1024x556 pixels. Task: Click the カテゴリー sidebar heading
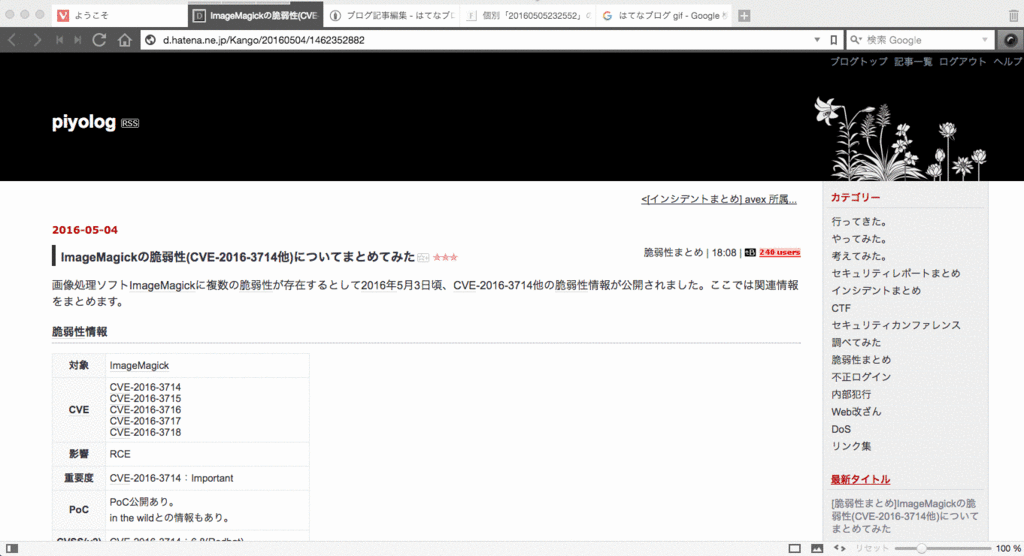pyautogui.click(x=856, y=197)
